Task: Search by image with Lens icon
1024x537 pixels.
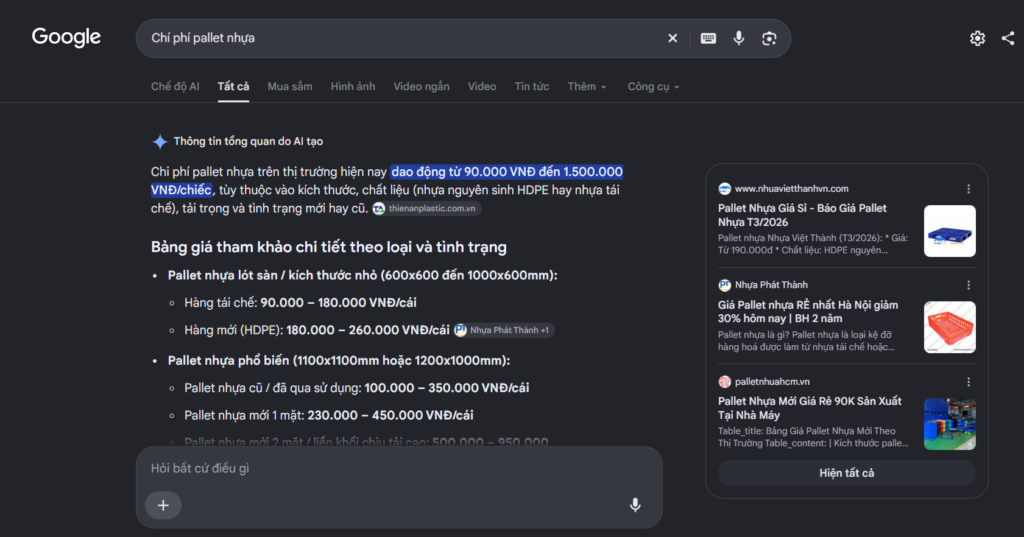Action: point(769,39)
